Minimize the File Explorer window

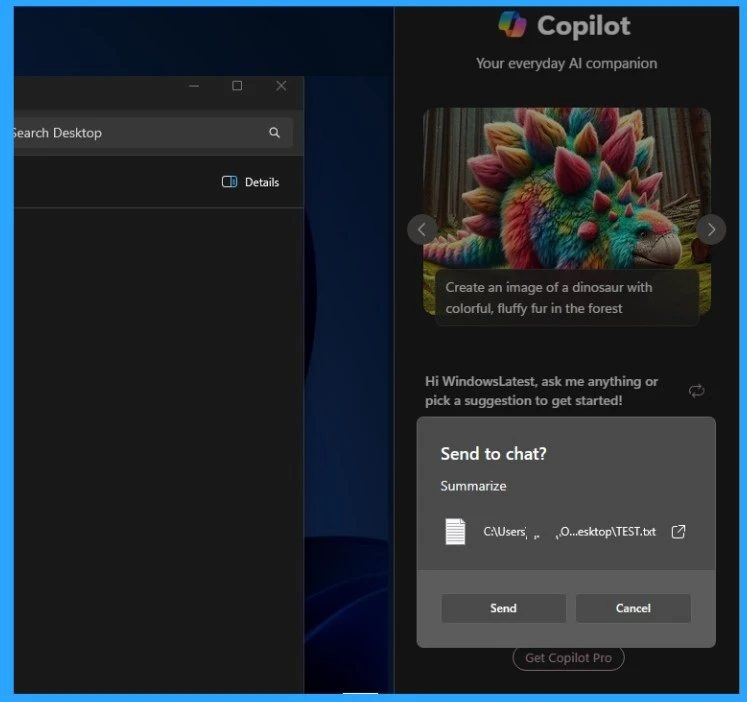194,86
